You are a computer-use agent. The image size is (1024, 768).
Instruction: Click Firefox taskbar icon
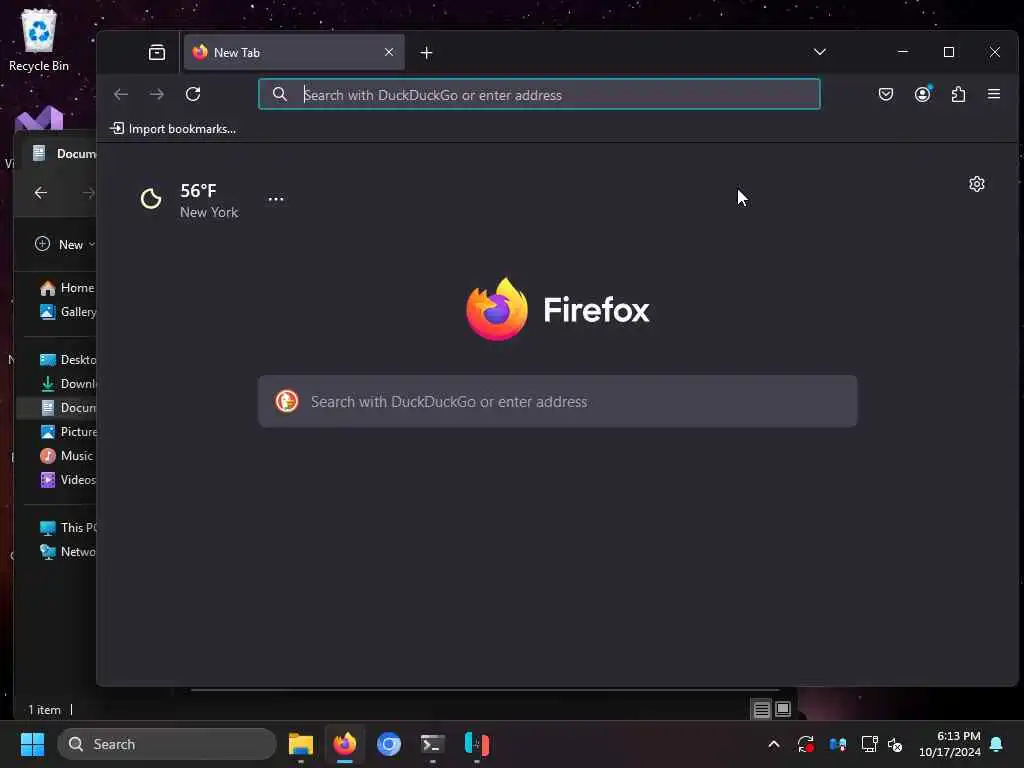point(345,744)
